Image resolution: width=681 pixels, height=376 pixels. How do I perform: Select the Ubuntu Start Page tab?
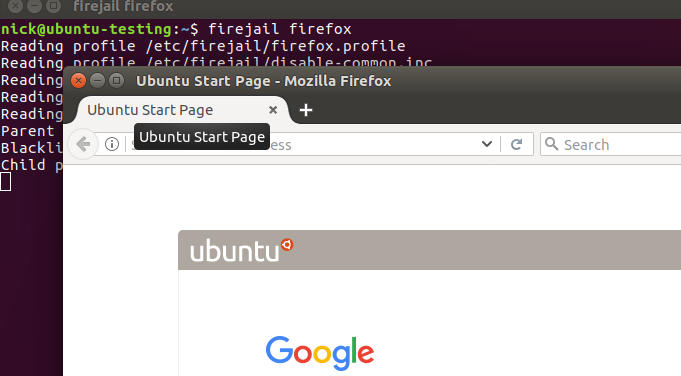tap(182, 110)
